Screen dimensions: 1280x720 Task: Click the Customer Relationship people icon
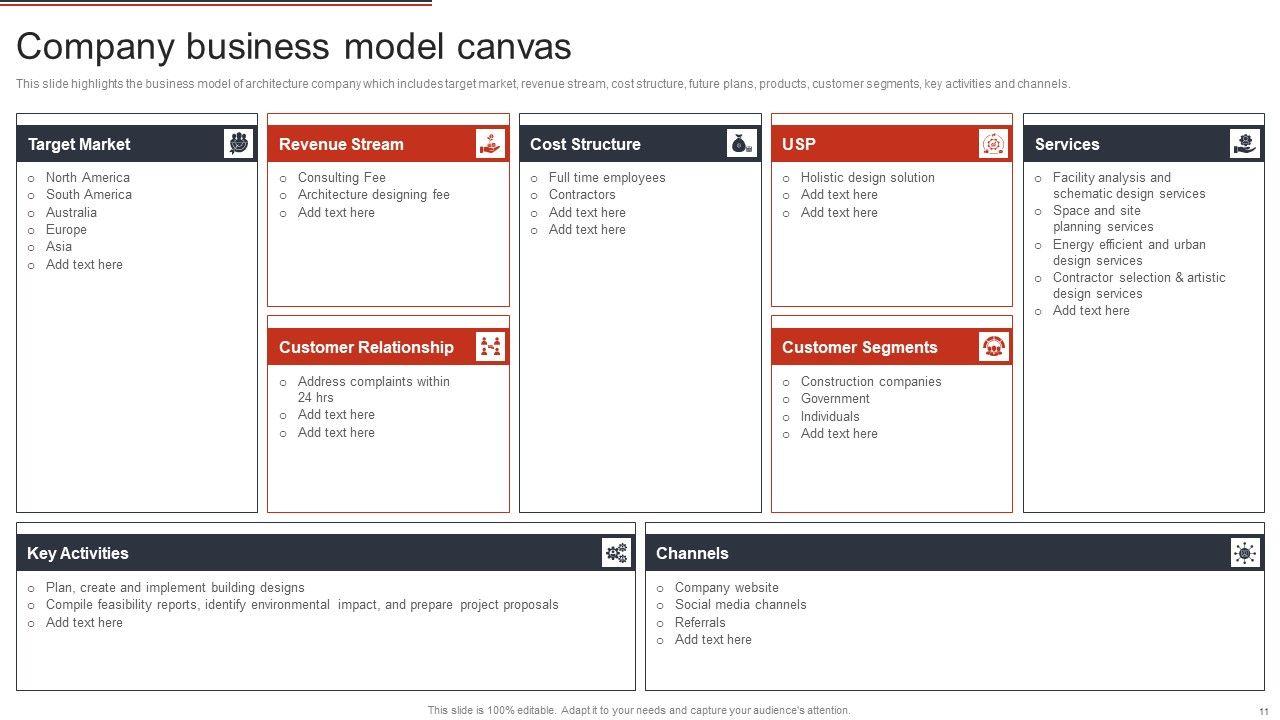(490, 347)
